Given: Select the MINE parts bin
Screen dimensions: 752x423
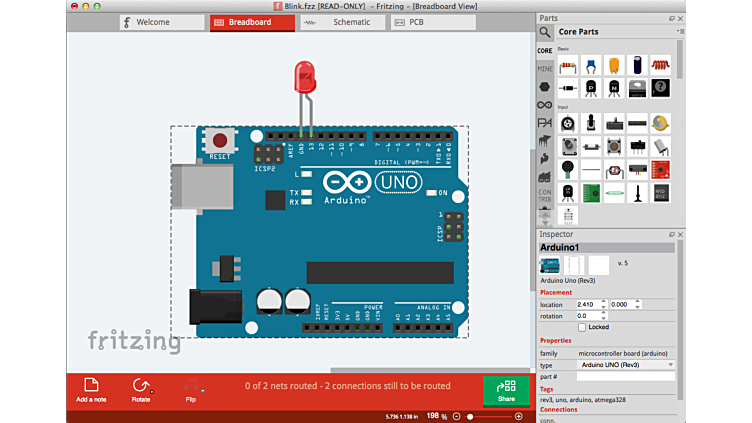Looking at the screenshot, I should coord(545,69).
